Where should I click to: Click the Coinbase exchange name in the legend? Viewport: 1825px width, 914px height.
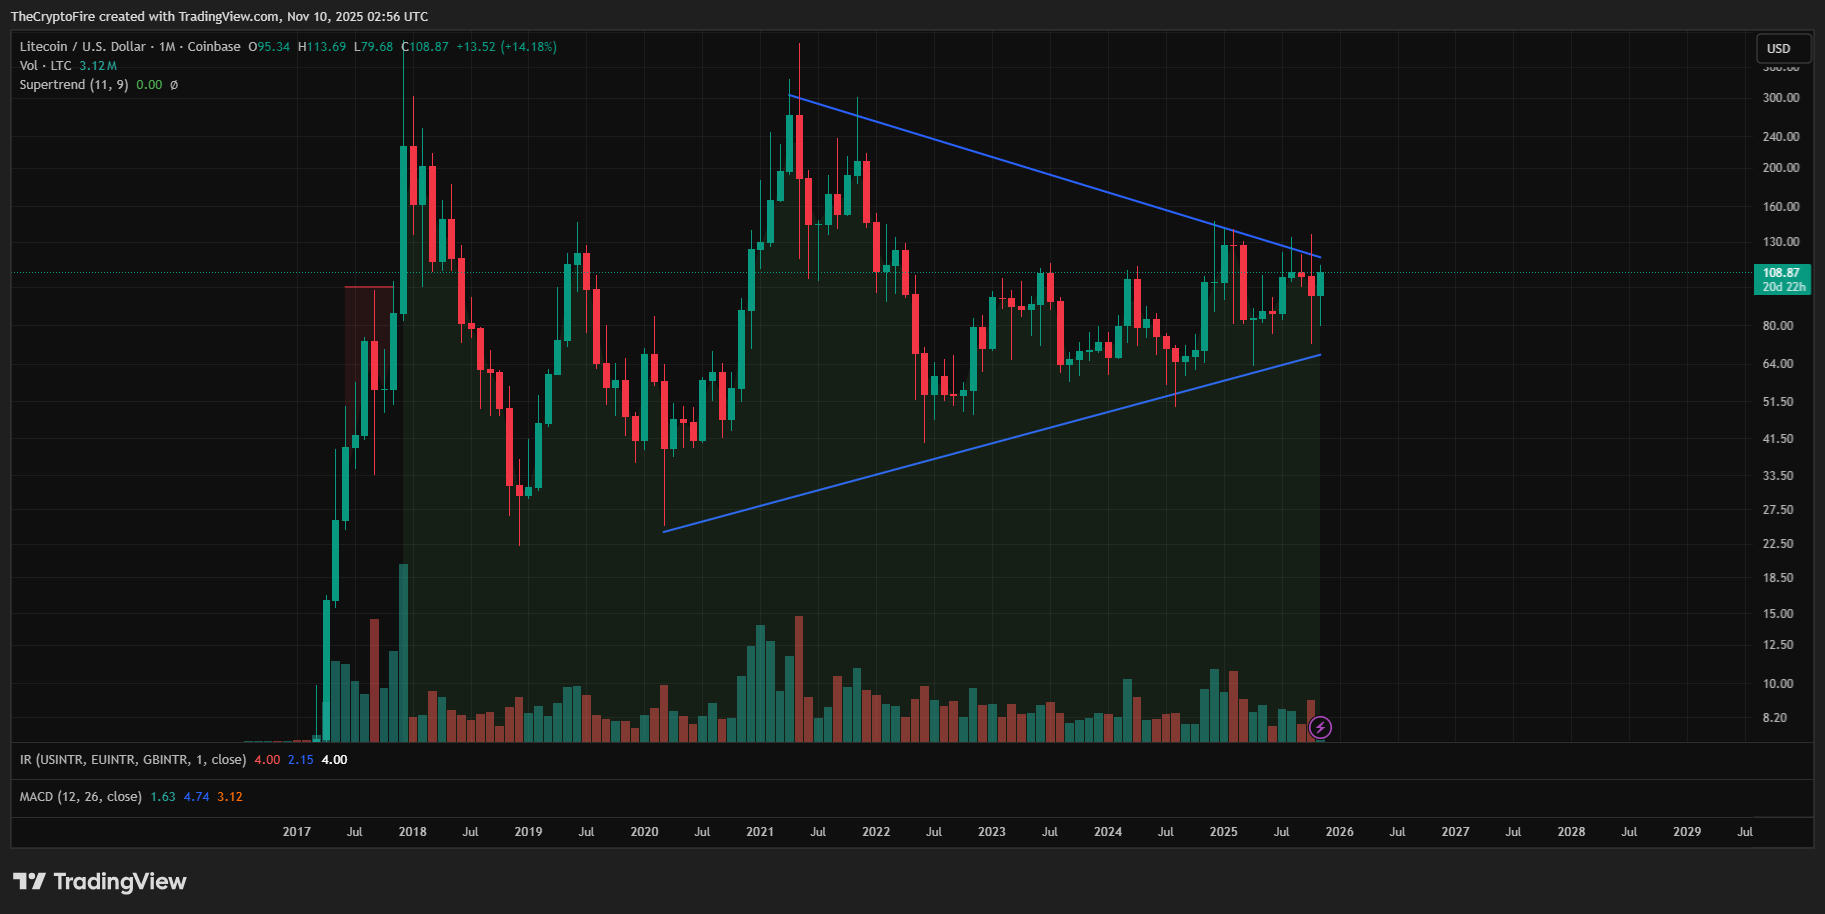(x=212, y=46)
